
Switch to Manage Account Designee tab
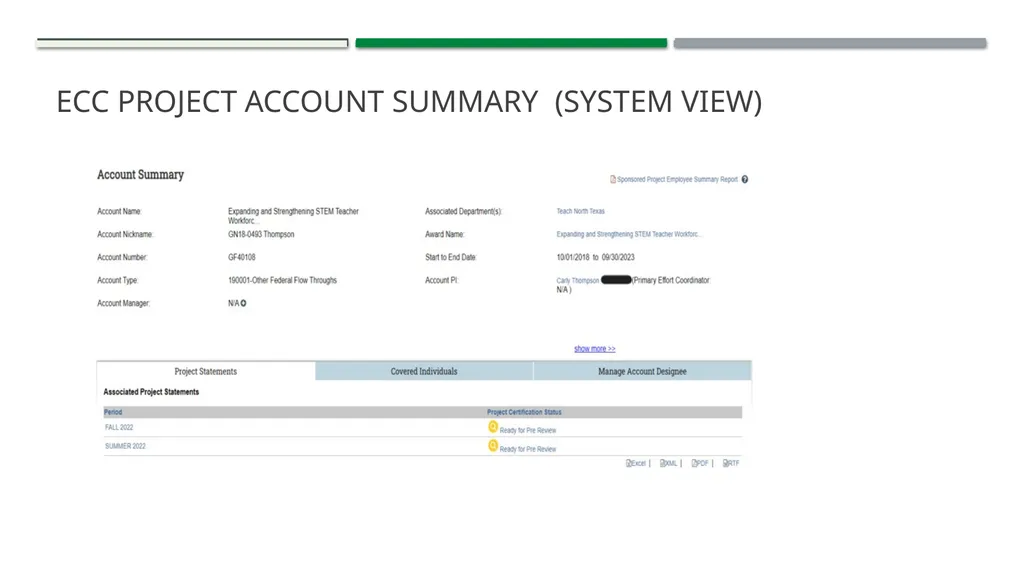(x=642, y=371)
